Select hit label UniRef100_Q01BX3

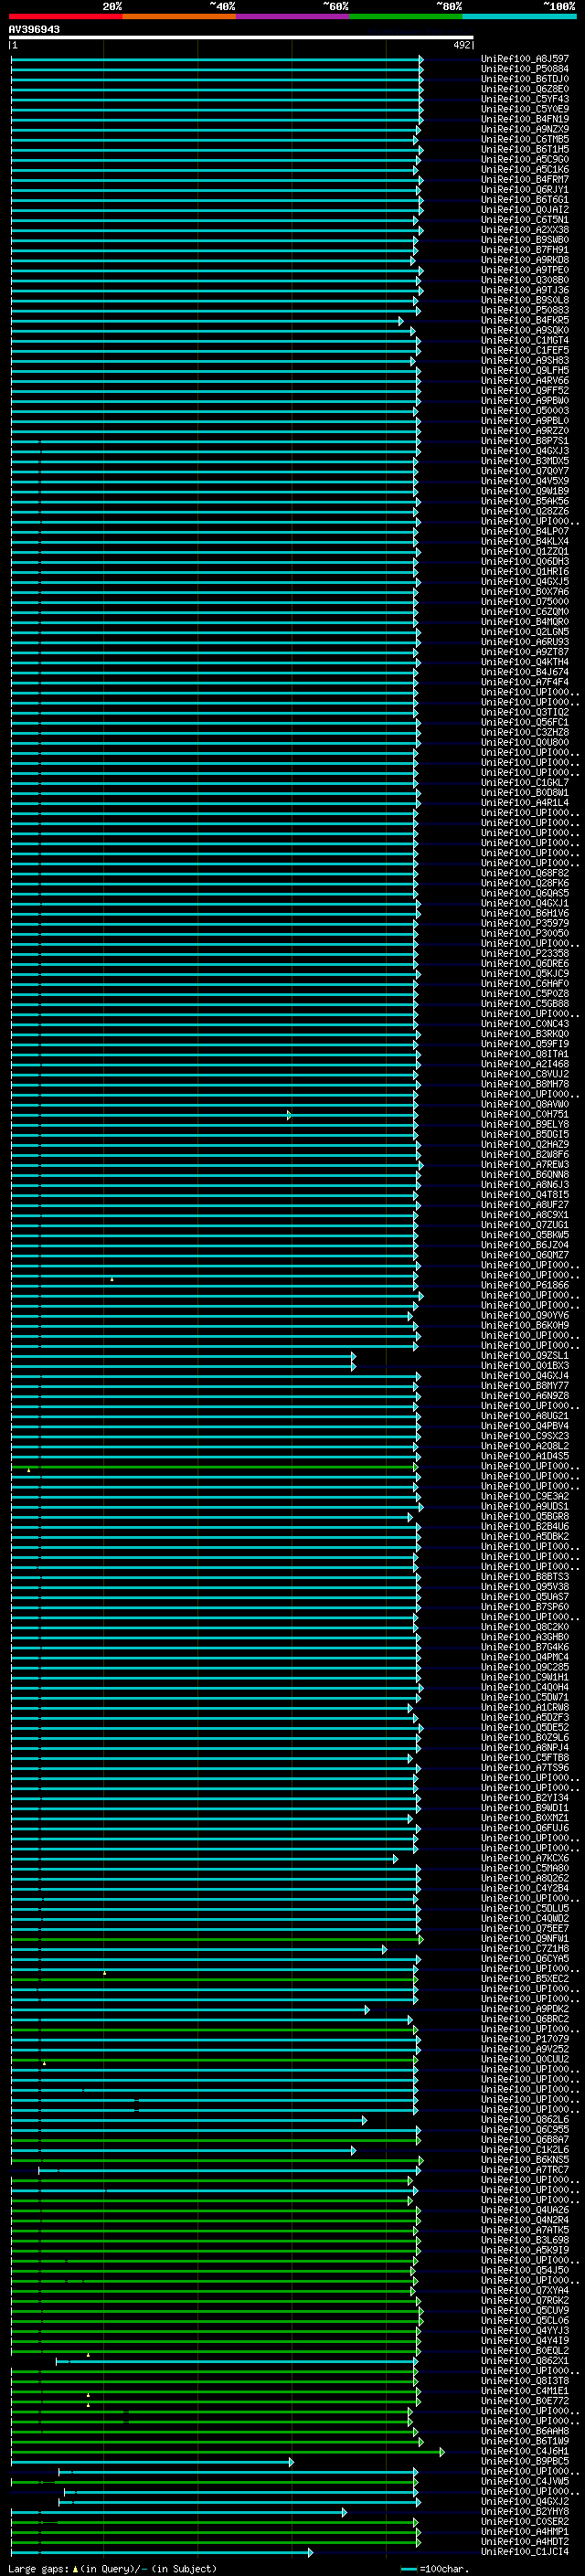[x=525, y=1365]
